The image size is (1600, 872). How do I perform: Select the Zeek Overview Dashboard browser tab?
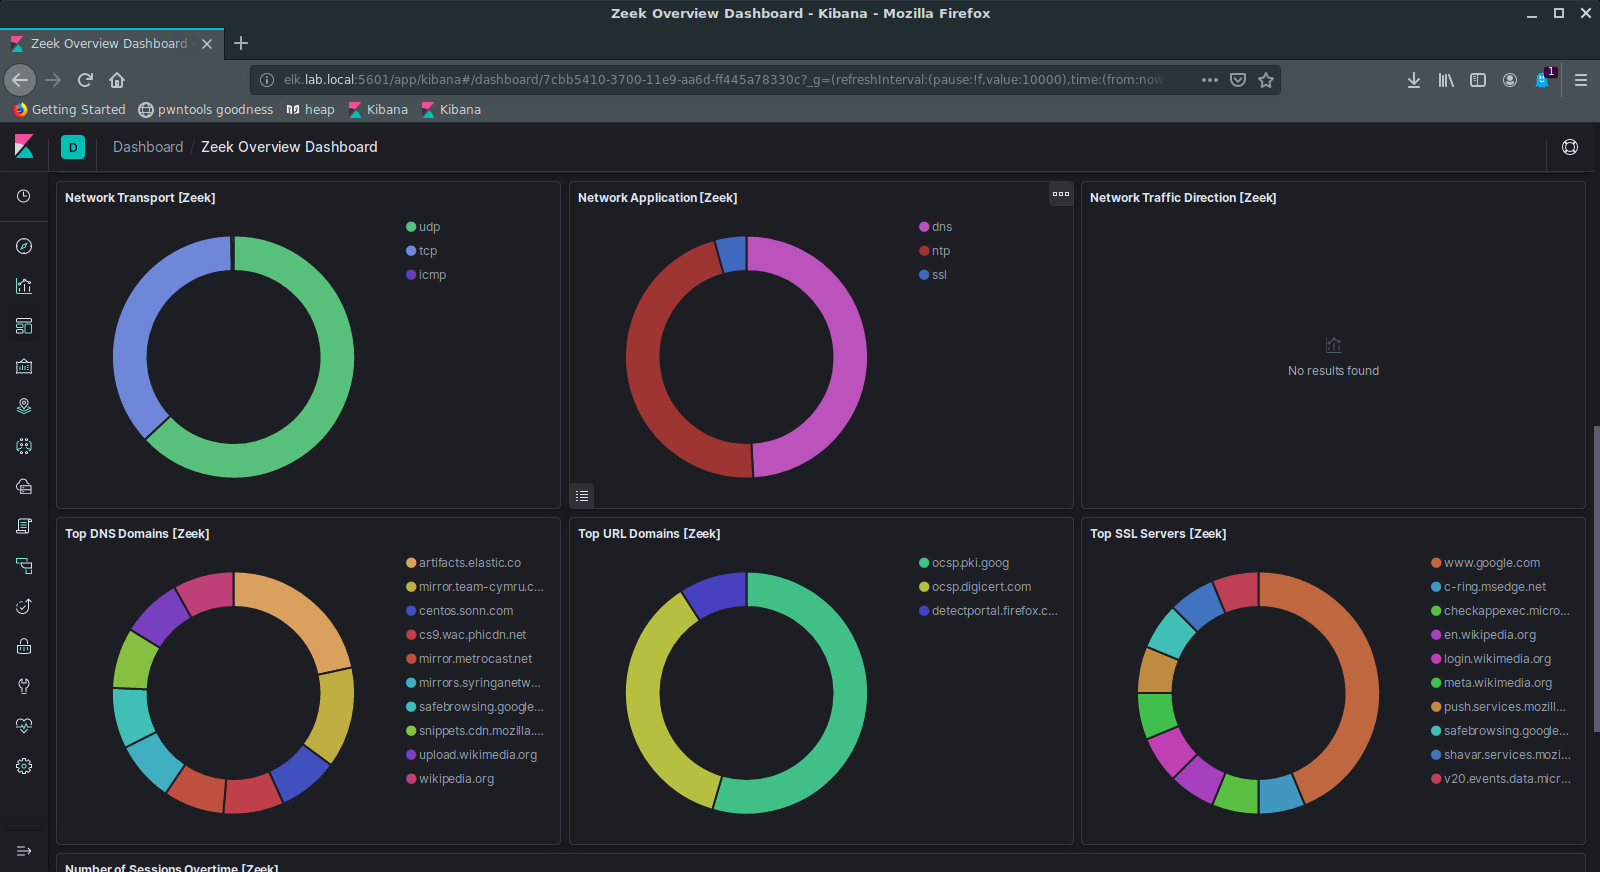pyautogui.click(x=110, y=44)
